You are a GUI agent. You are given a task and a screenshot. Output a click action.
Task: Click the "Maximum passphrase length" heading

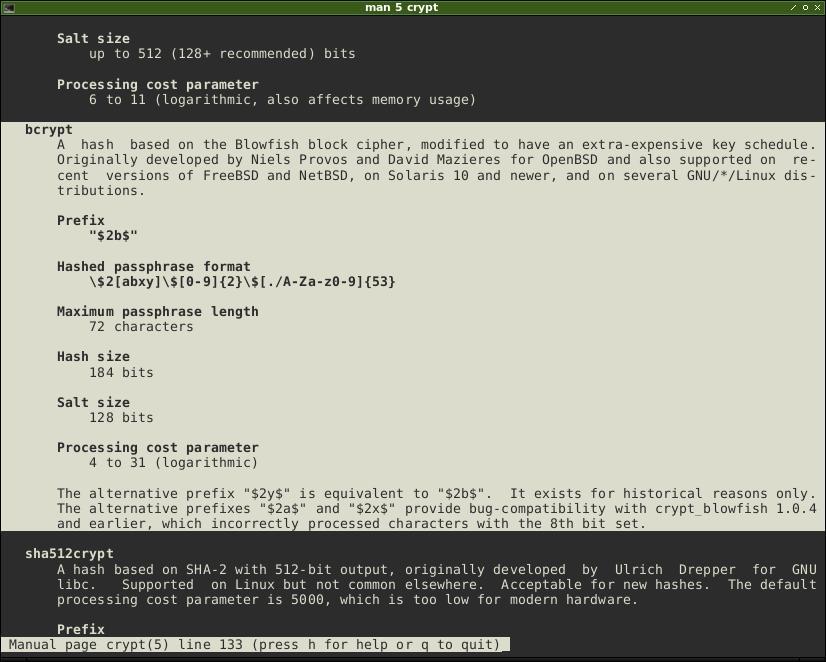[158, 311]
